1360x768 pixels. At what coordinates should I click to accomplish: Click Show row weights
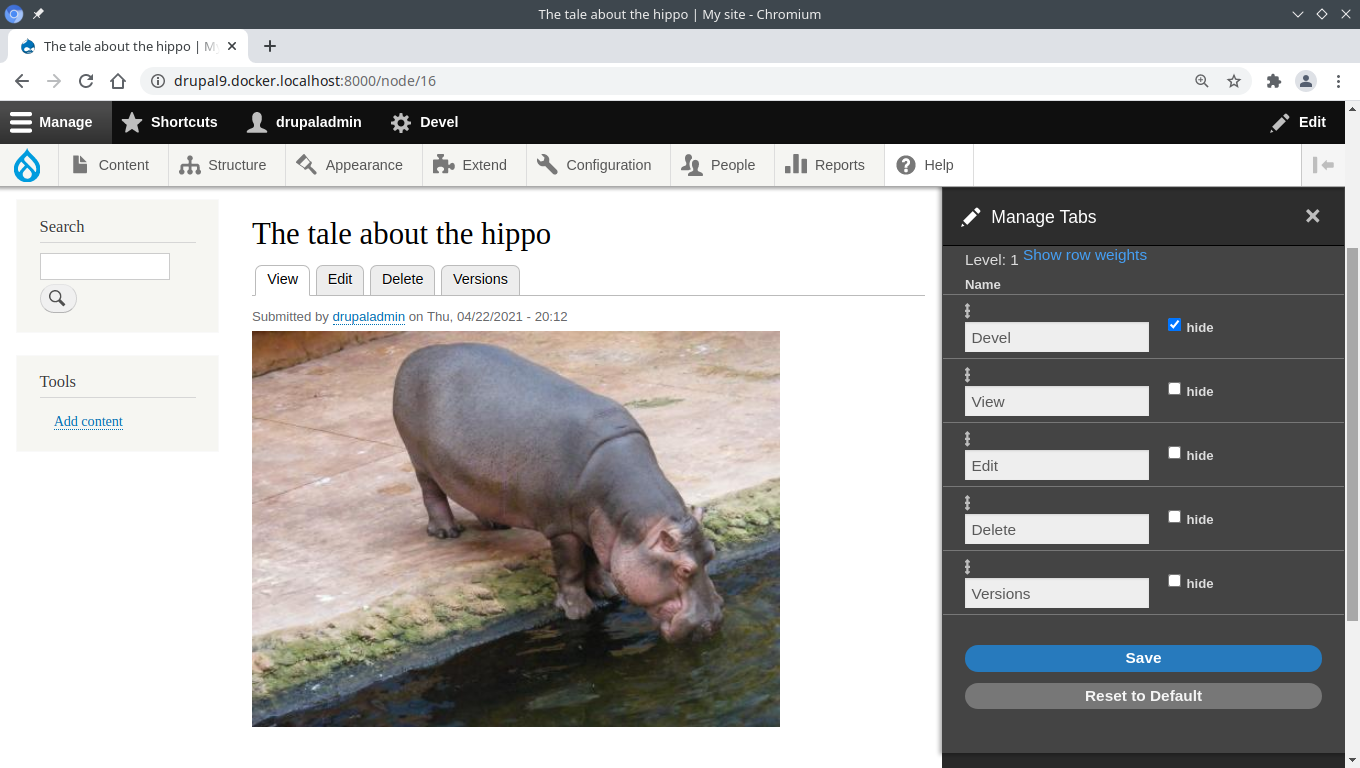click(x=1084, y=254)
